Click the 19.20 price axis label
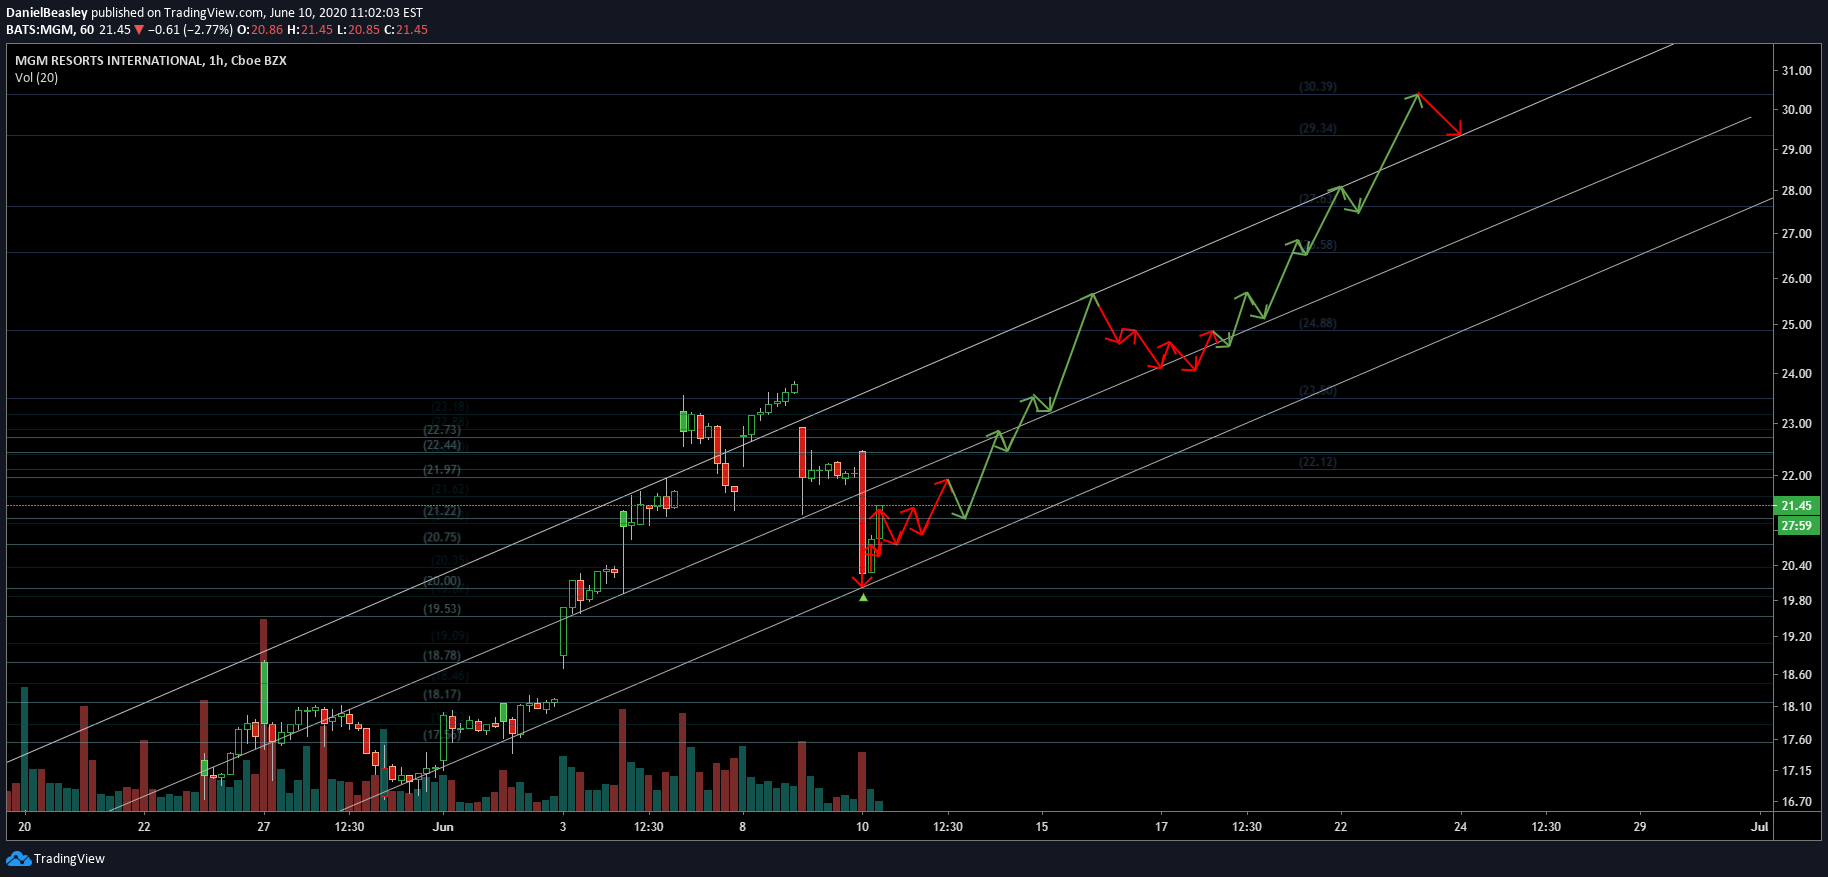 click(1796, 637)
